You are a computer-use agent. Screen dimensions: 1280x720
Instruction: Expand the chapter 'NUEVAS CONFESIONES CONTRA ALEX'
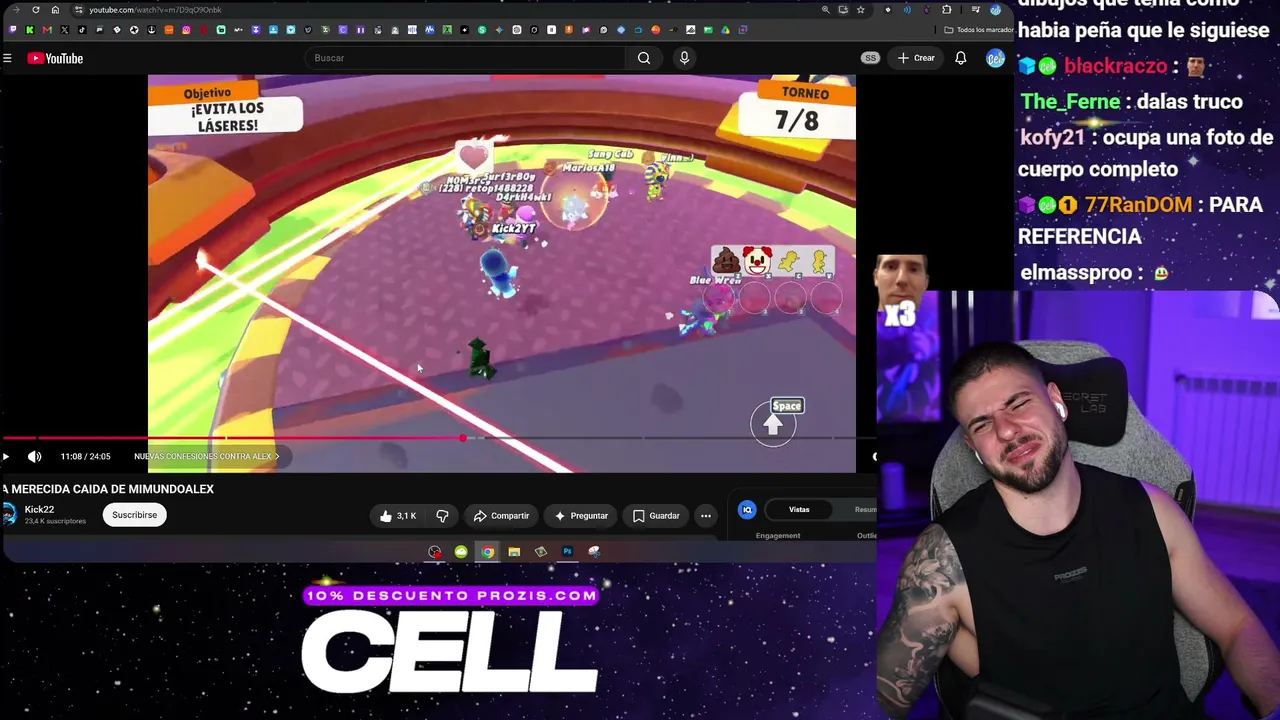[206, 457]
